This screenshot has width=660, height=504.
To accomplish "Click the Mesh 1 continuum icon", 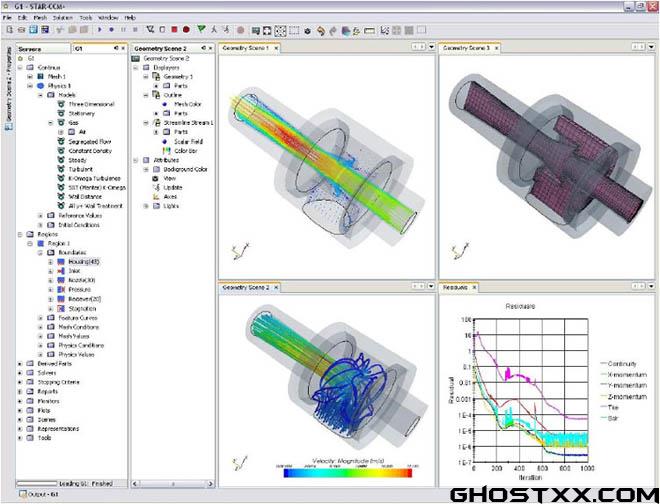I will pos(40,77).
